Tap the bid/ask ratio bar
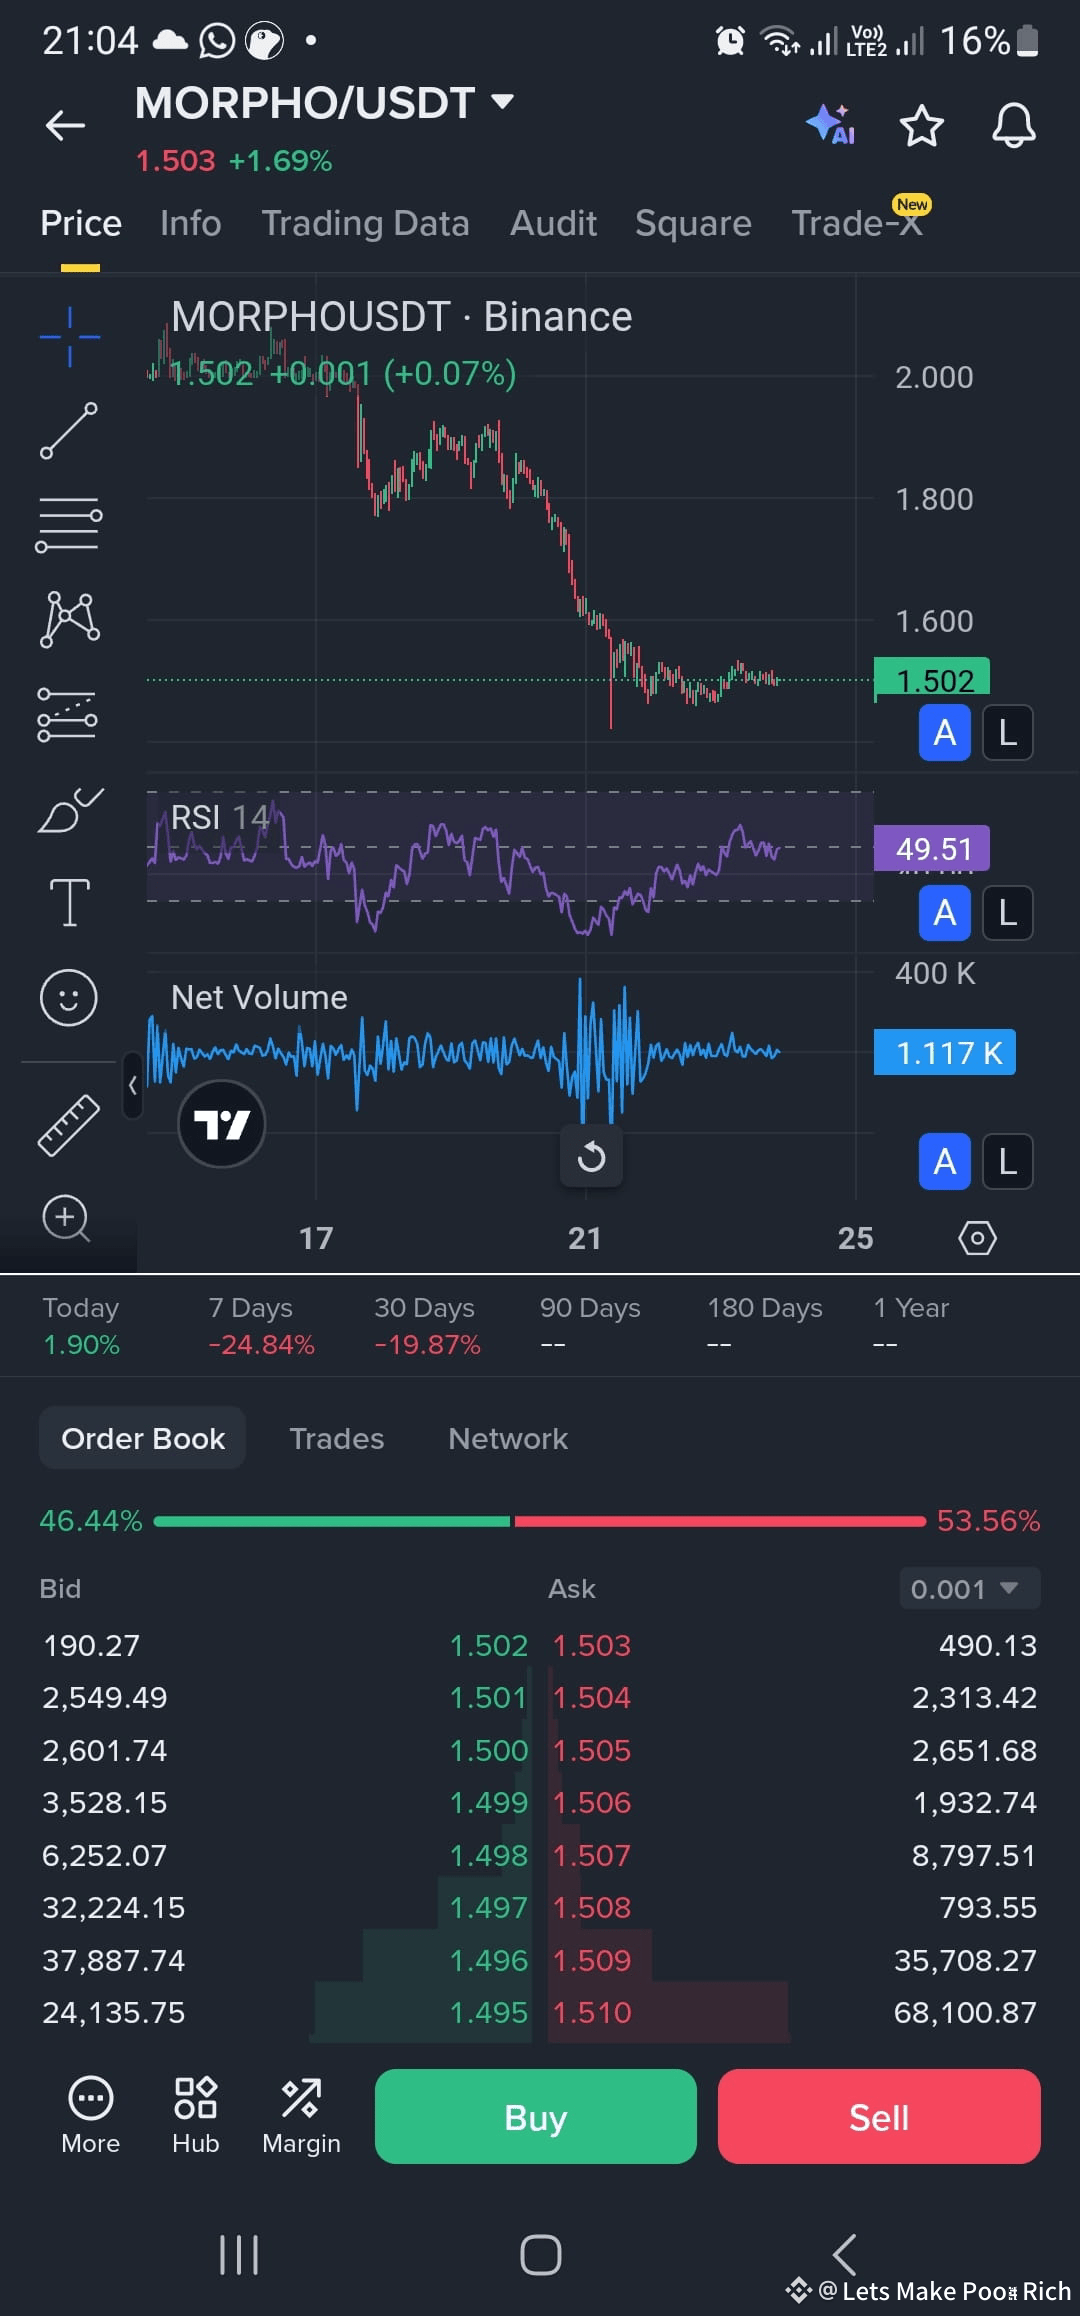Image resolution: width=1080 pixels, height=2316 pixels. [x=540, y=1521]
